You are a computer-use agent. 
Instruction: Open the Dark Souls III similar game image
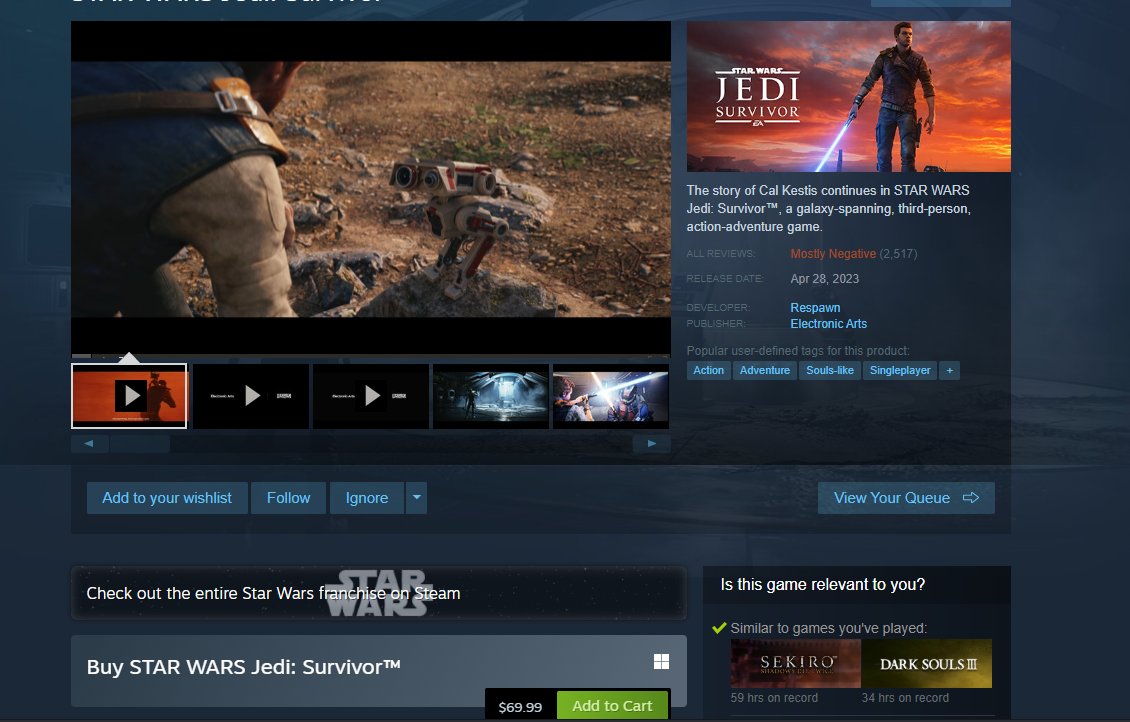click(x=927, y=664)
